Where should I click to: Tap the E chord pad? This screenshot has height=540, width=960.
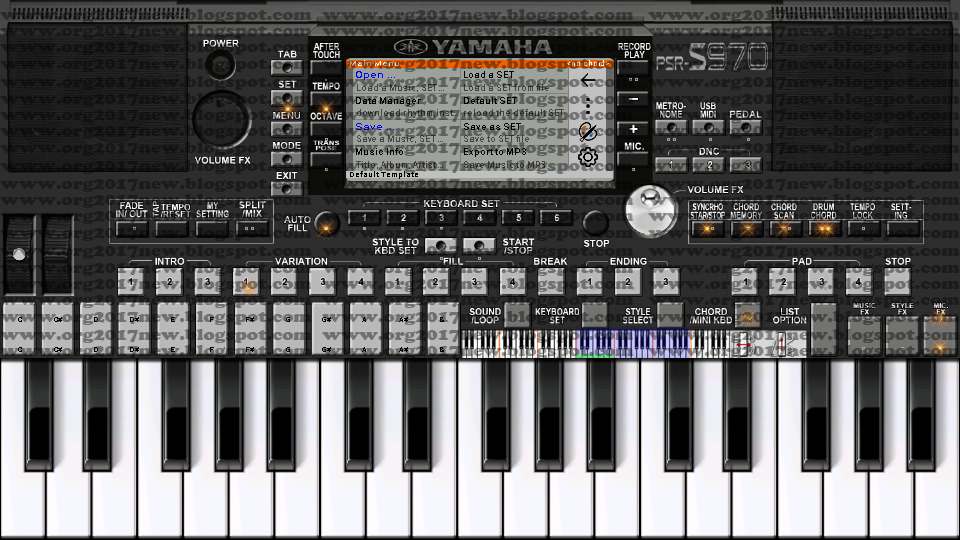(x=173, y=329)
